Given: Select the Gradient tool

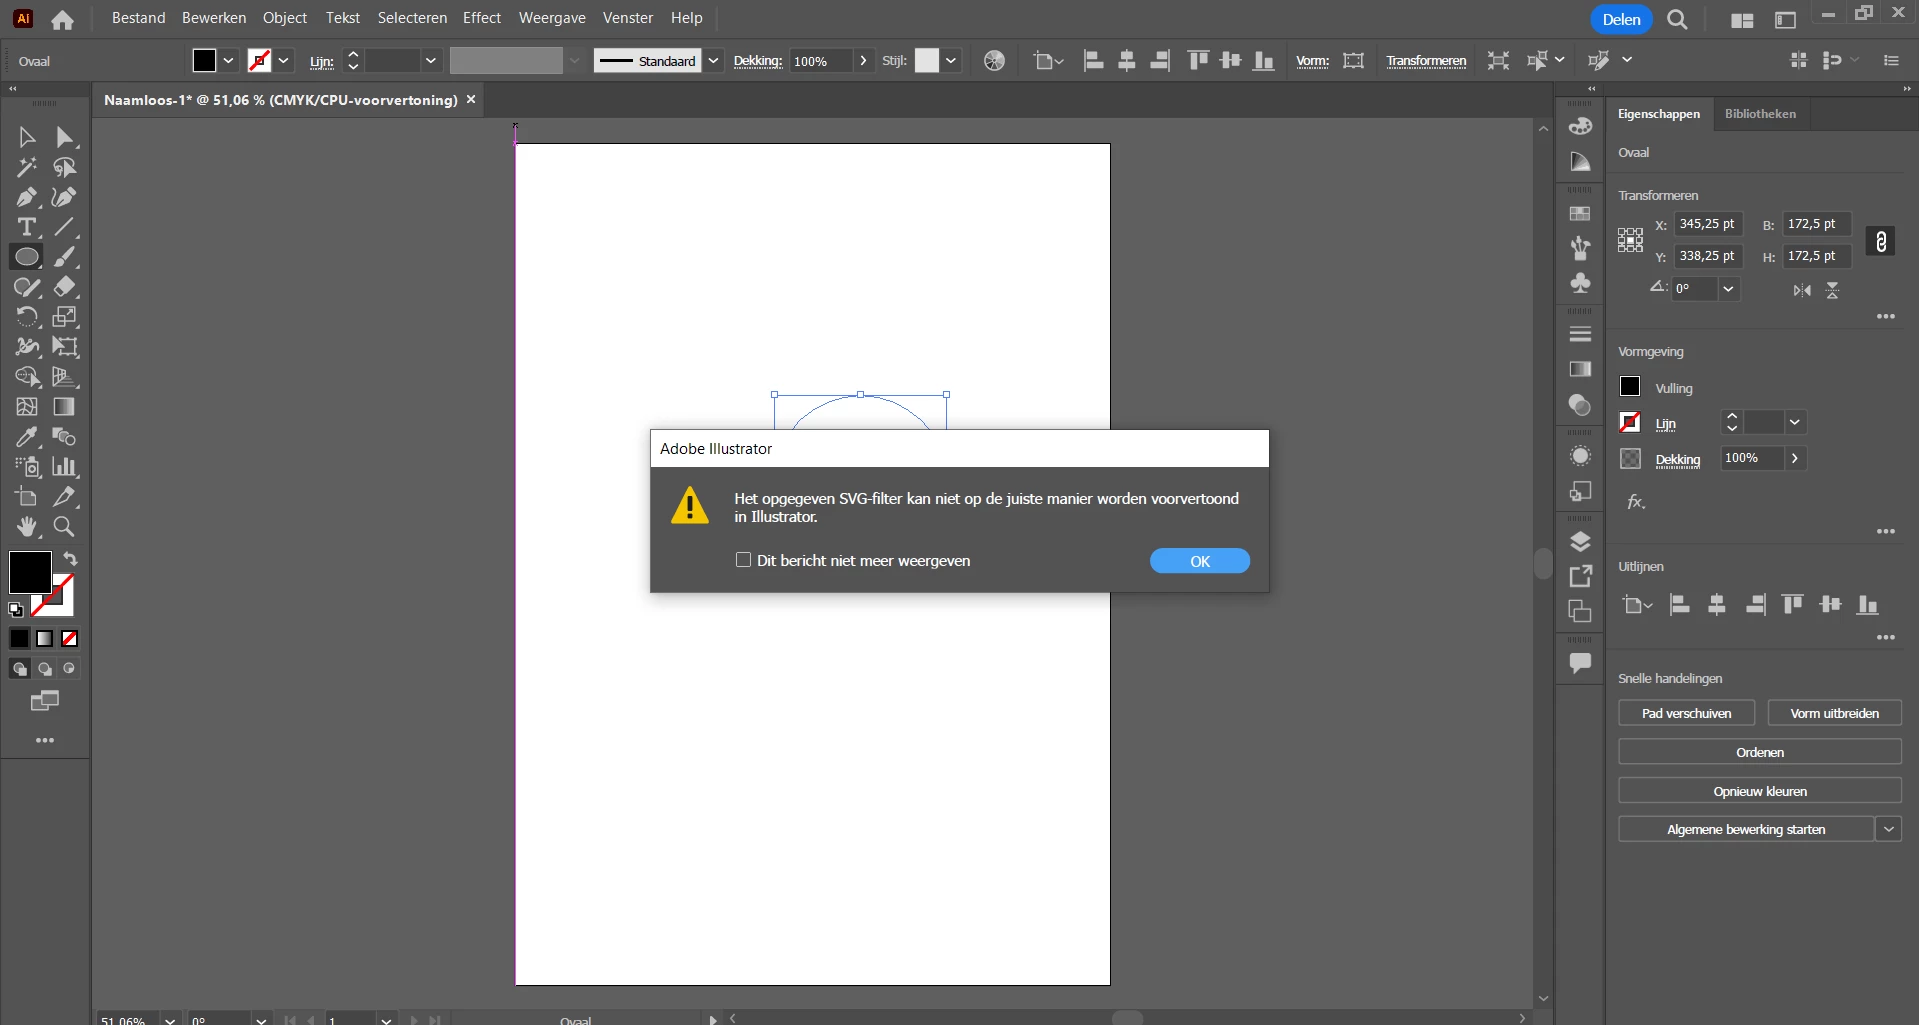Looking at the screenshot, I should click(x=65, y=407).
